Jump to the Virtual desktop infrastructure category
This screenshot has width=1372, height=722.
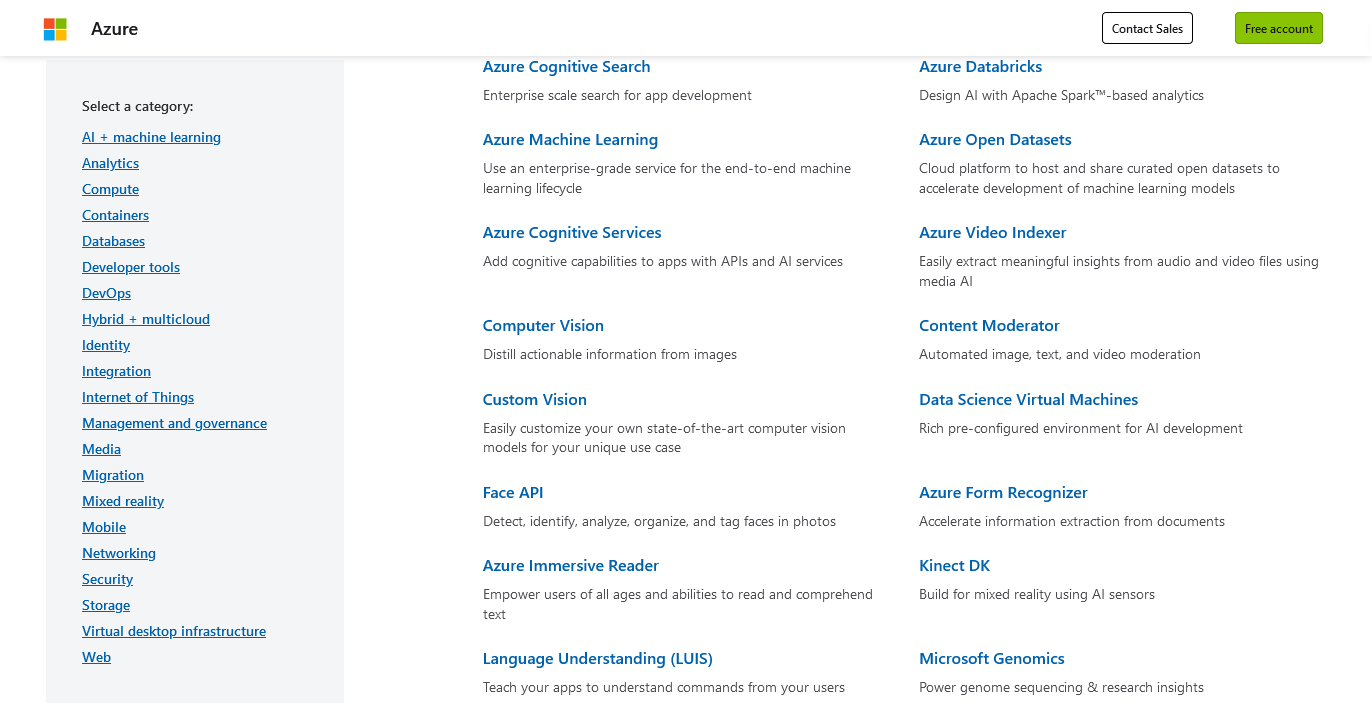tap(174, 631)
